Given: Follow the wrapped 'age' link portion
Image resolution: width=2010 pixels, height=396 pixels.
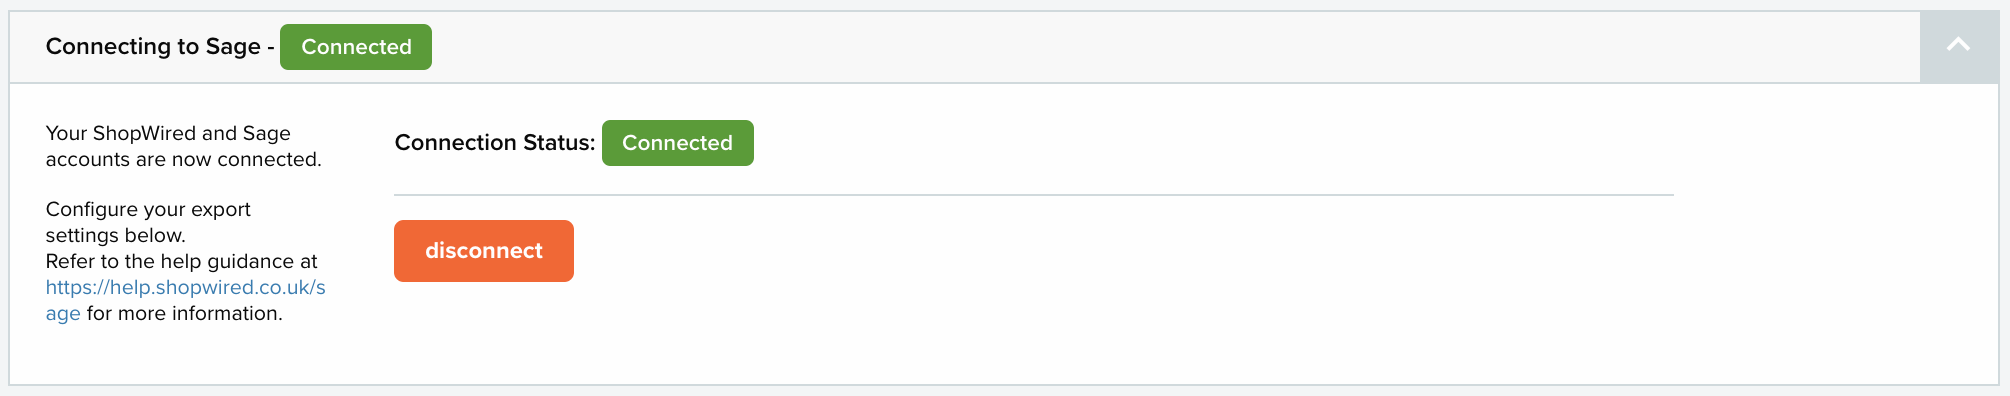Looking at the screenshot, I should pyautogui.click(x=63, y=314).
